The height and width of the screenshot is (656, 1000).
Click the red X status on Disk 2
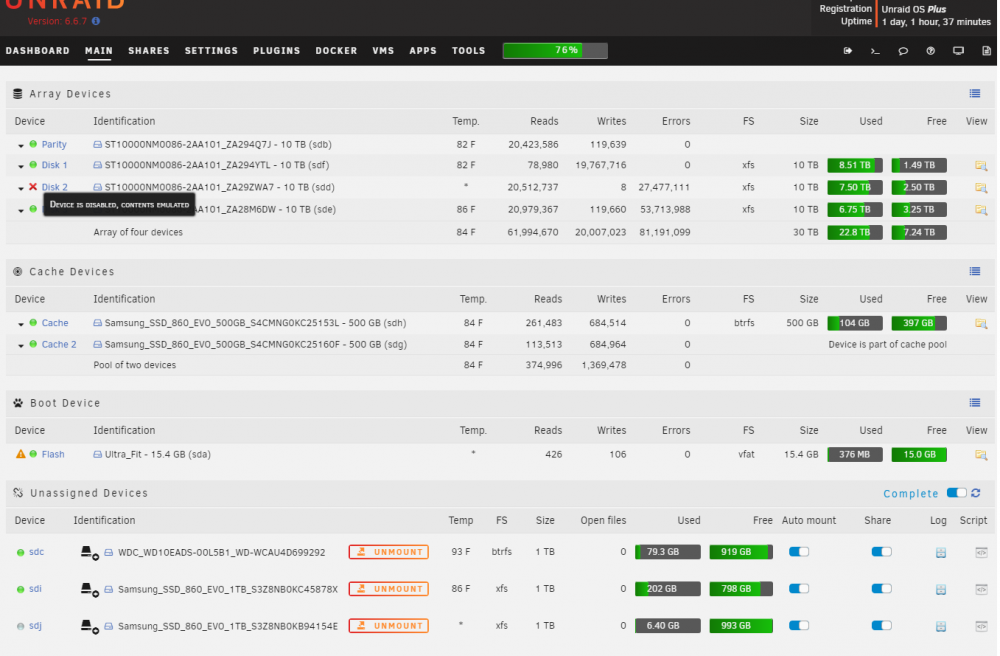click(x=33, y=187)
